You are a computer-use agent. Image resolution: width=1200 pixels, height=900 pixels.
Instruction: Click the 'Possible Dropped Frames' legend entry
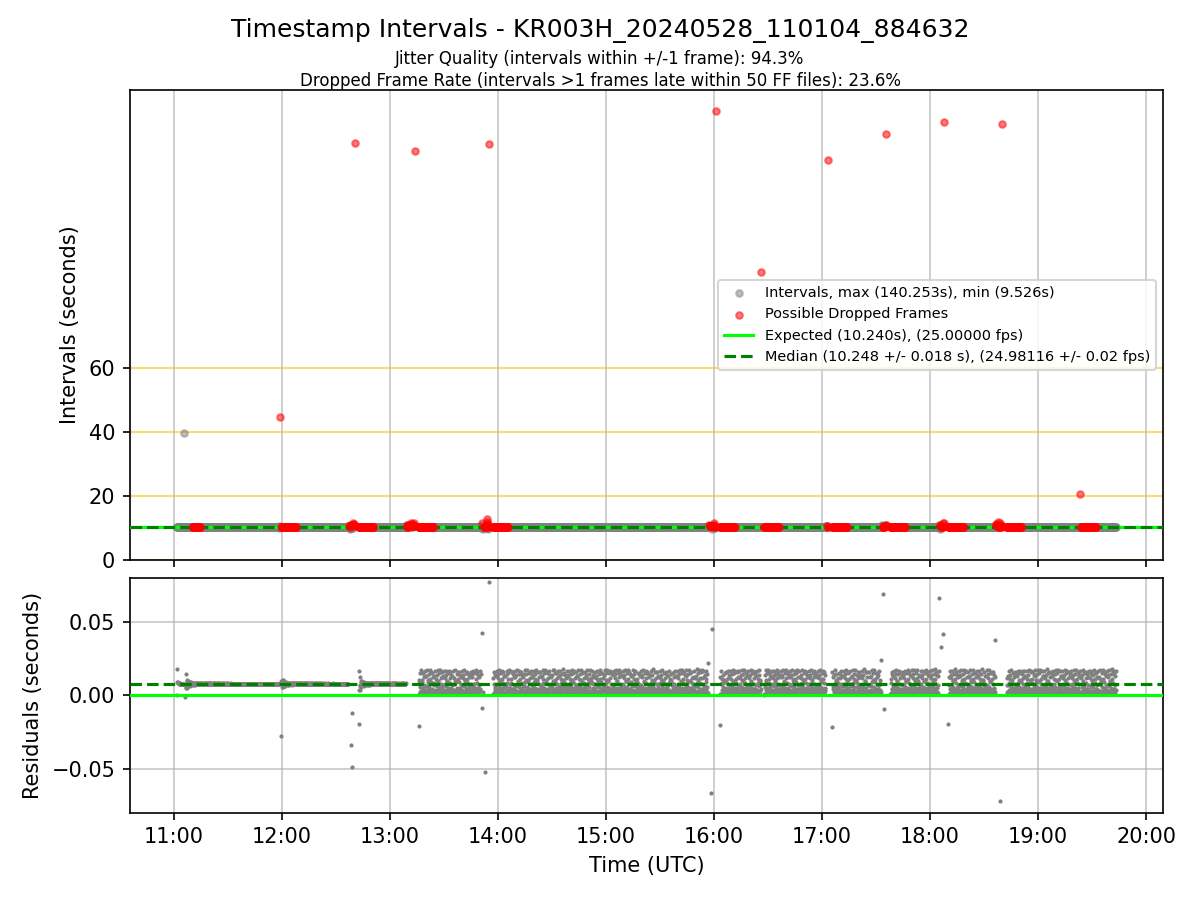pos(856,314)
